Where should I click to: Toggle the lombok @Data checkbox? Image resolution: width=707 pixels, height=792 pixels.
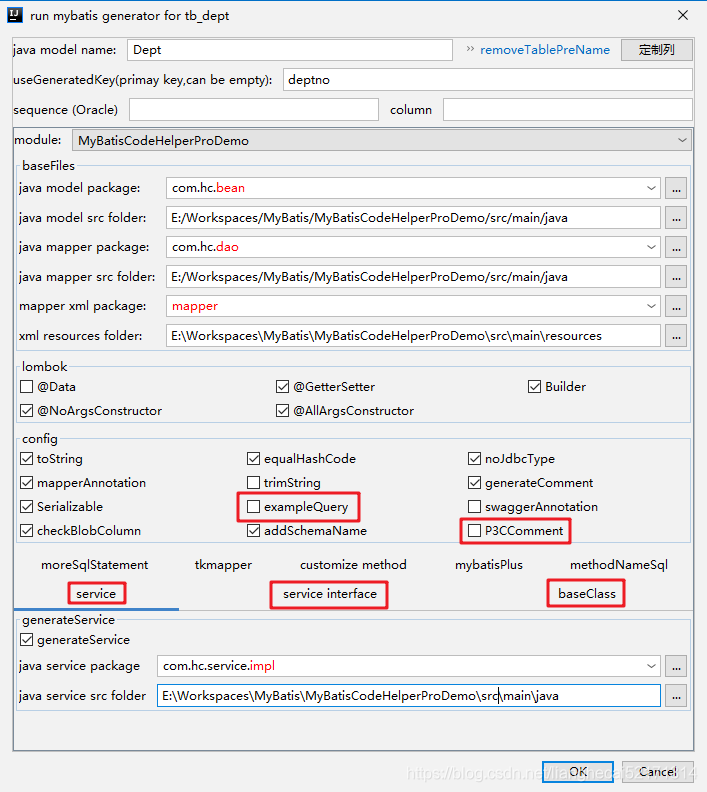click(x=27, y=387)
